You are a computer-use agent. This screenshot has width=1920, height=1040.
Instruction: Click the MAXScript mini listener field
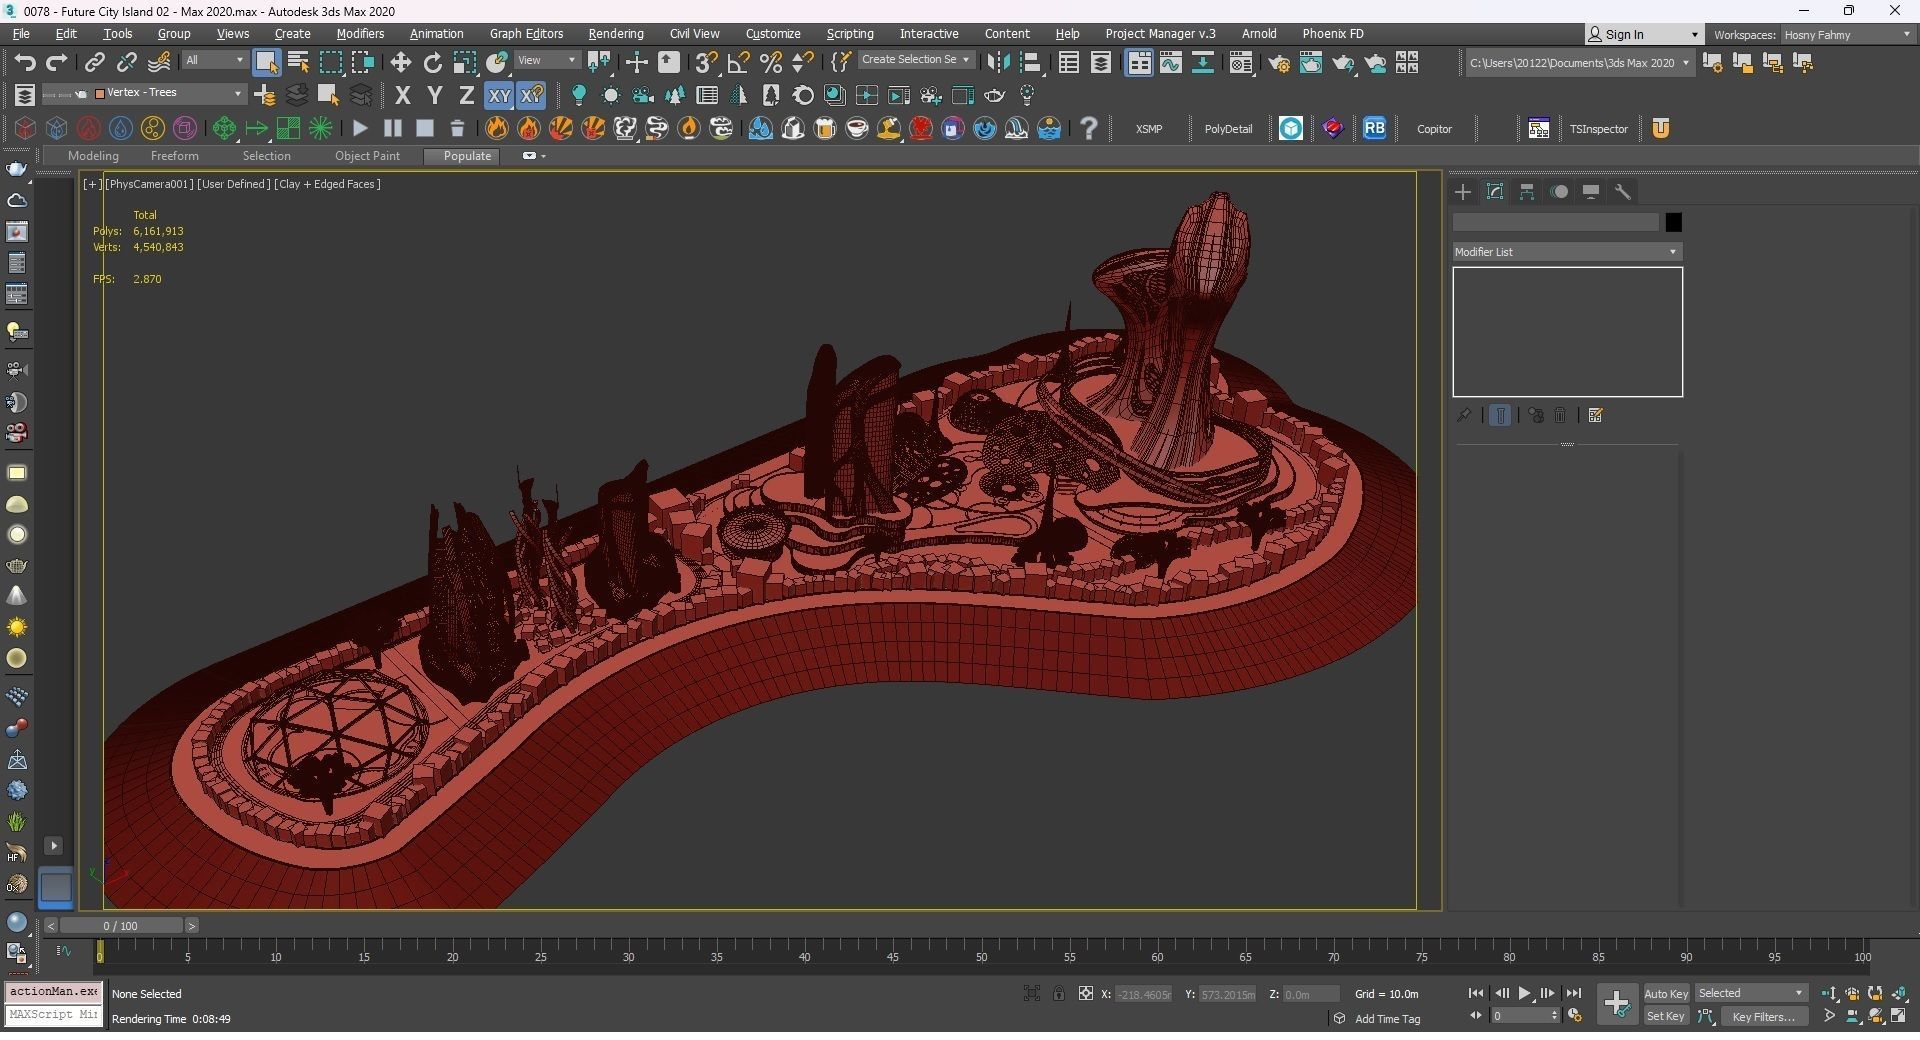[x=53, y=1015]
